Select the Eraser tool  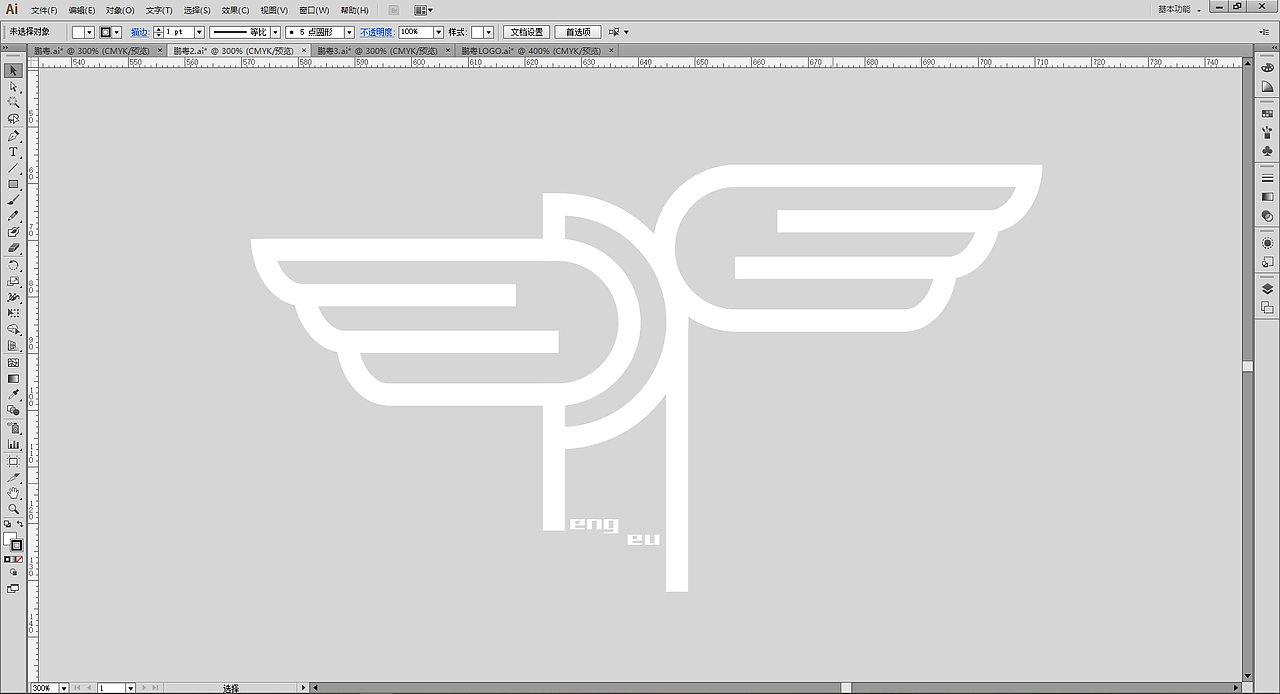(x=13, y=248)
